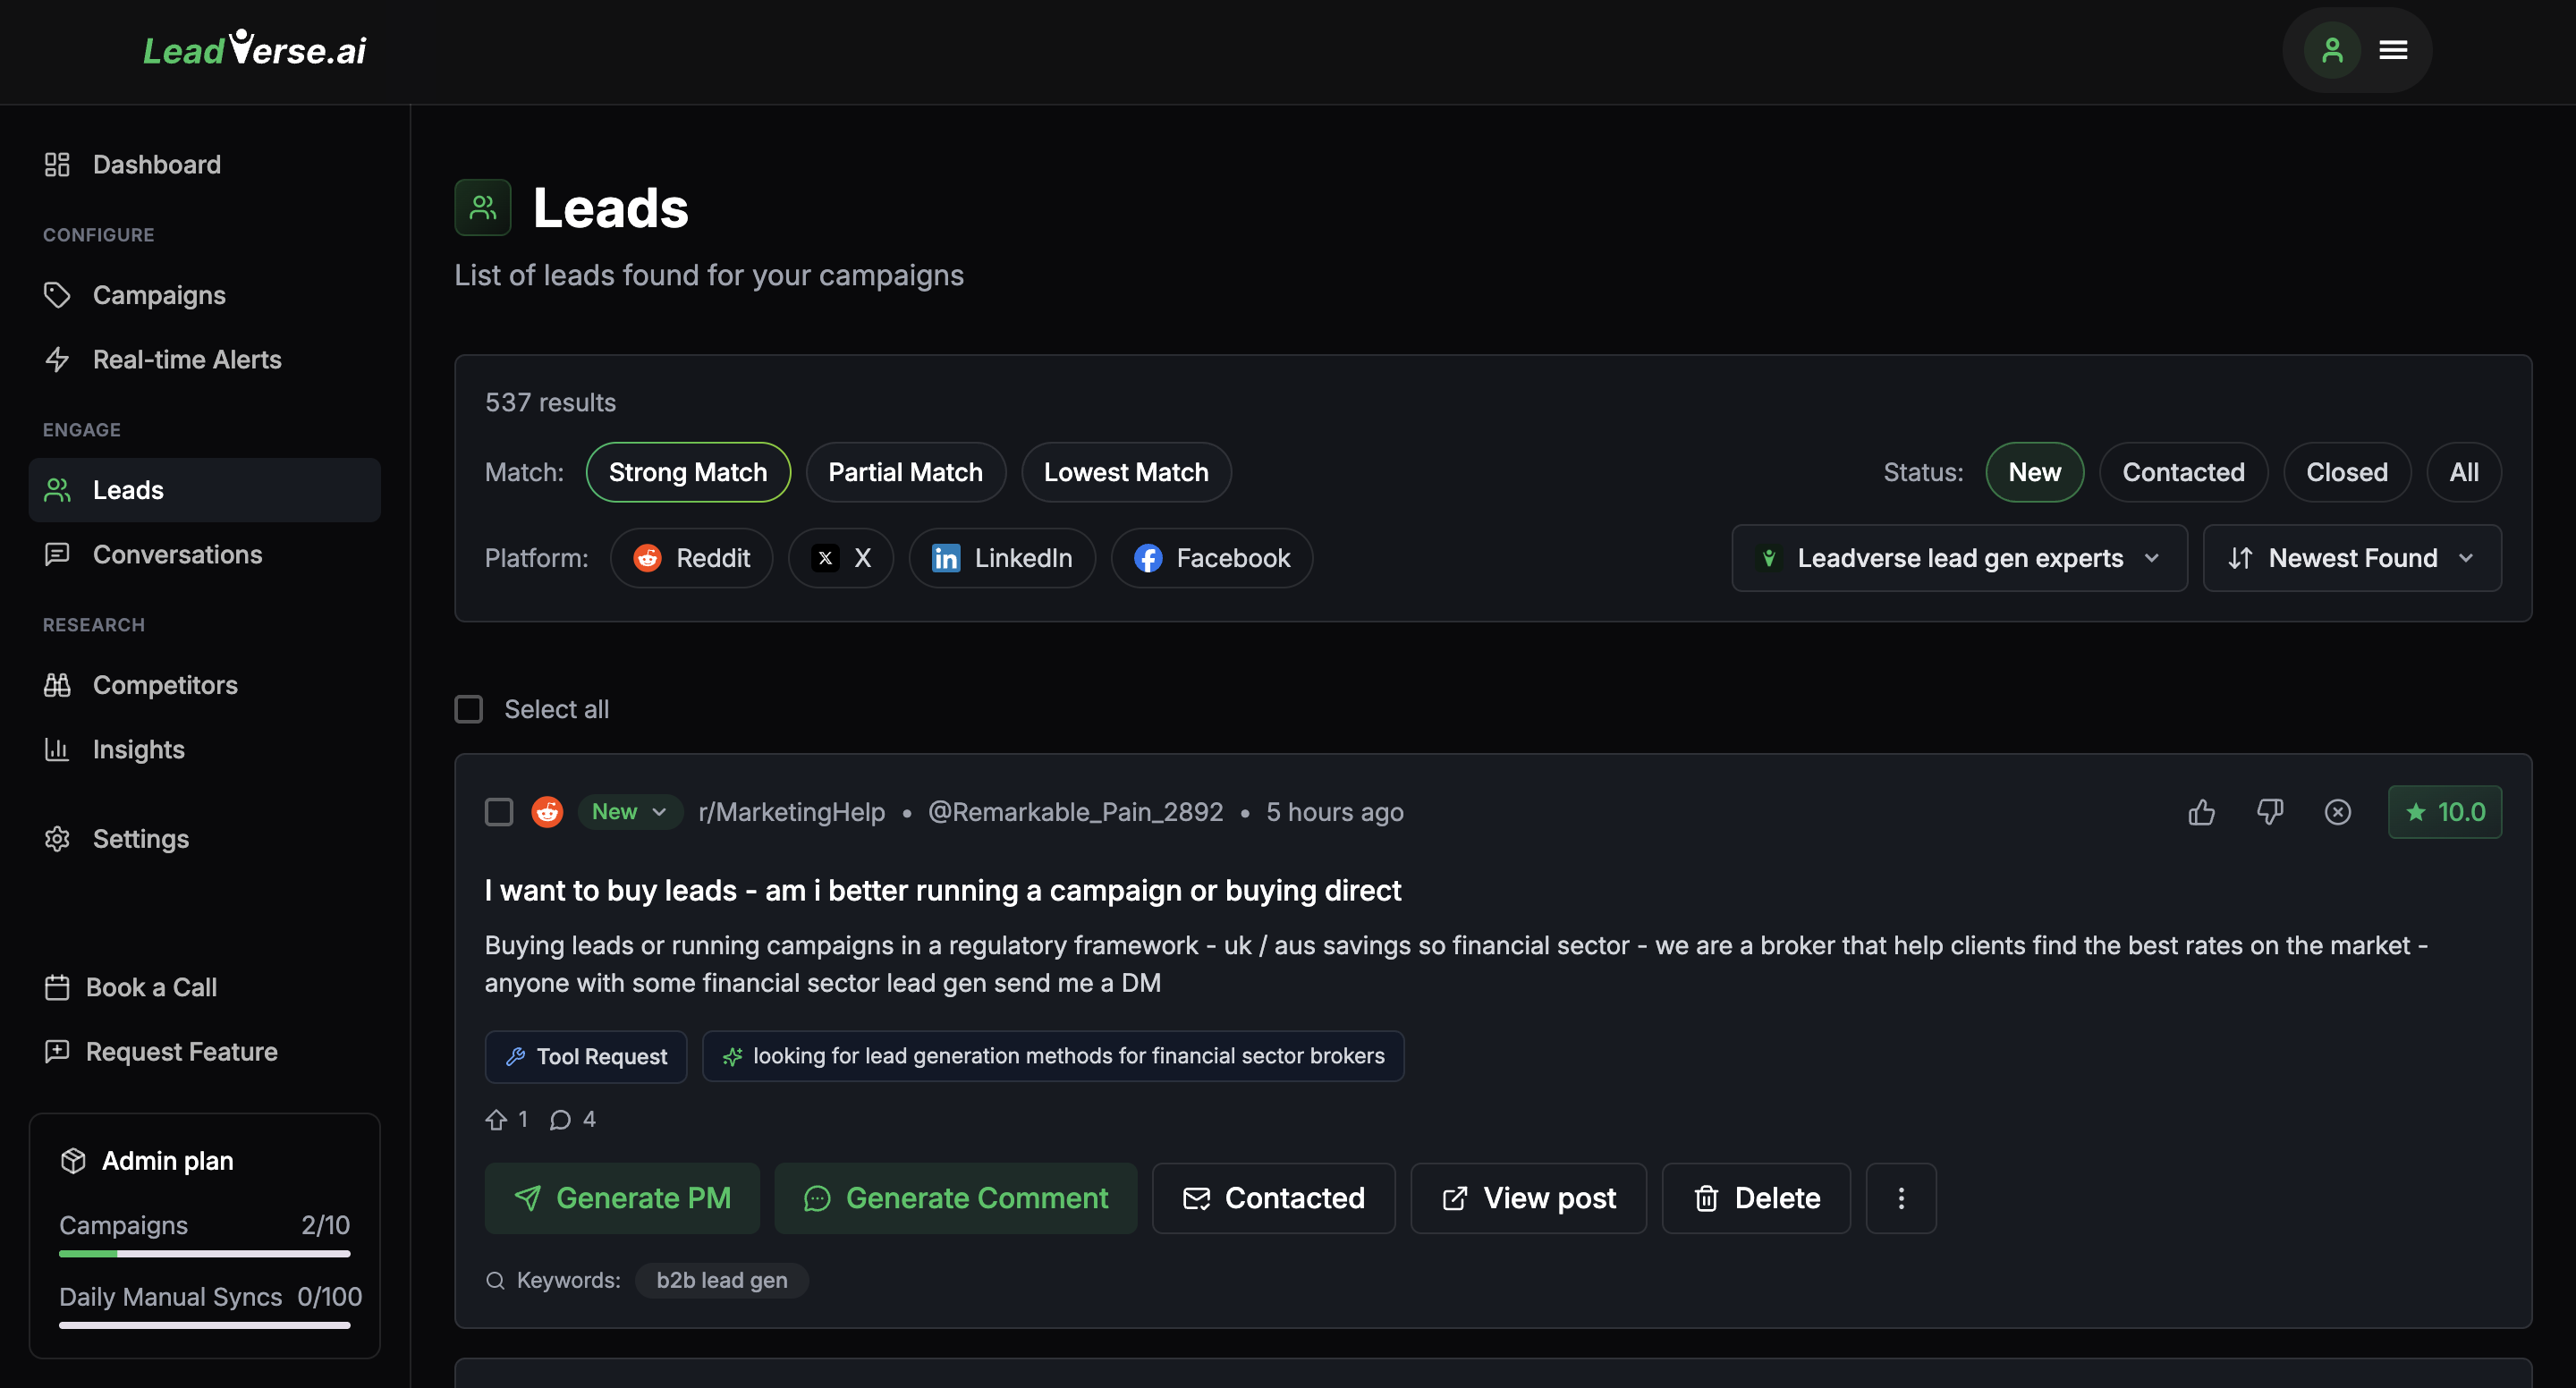Viewport: 2576px width, 1388px height.
Task: Open the Leadverse lead gen experts dropdown
Action: pos(1958,558)
